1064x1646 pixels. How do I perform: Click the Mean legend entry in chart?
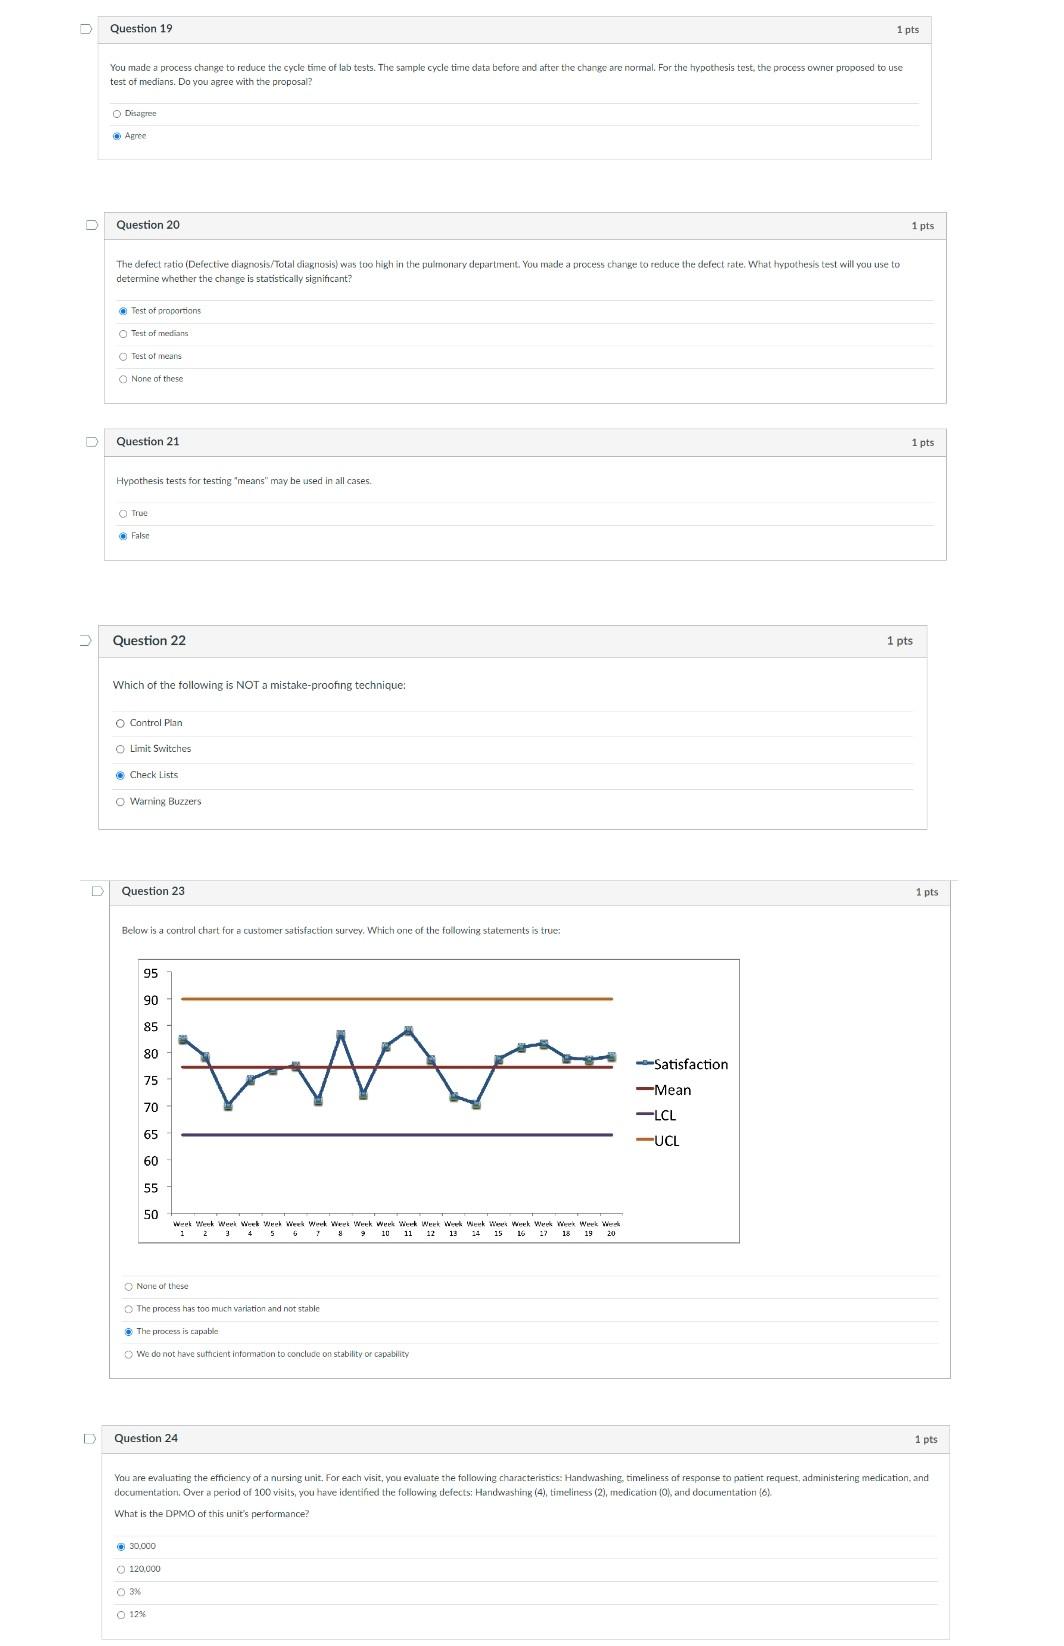[664, 1090]
